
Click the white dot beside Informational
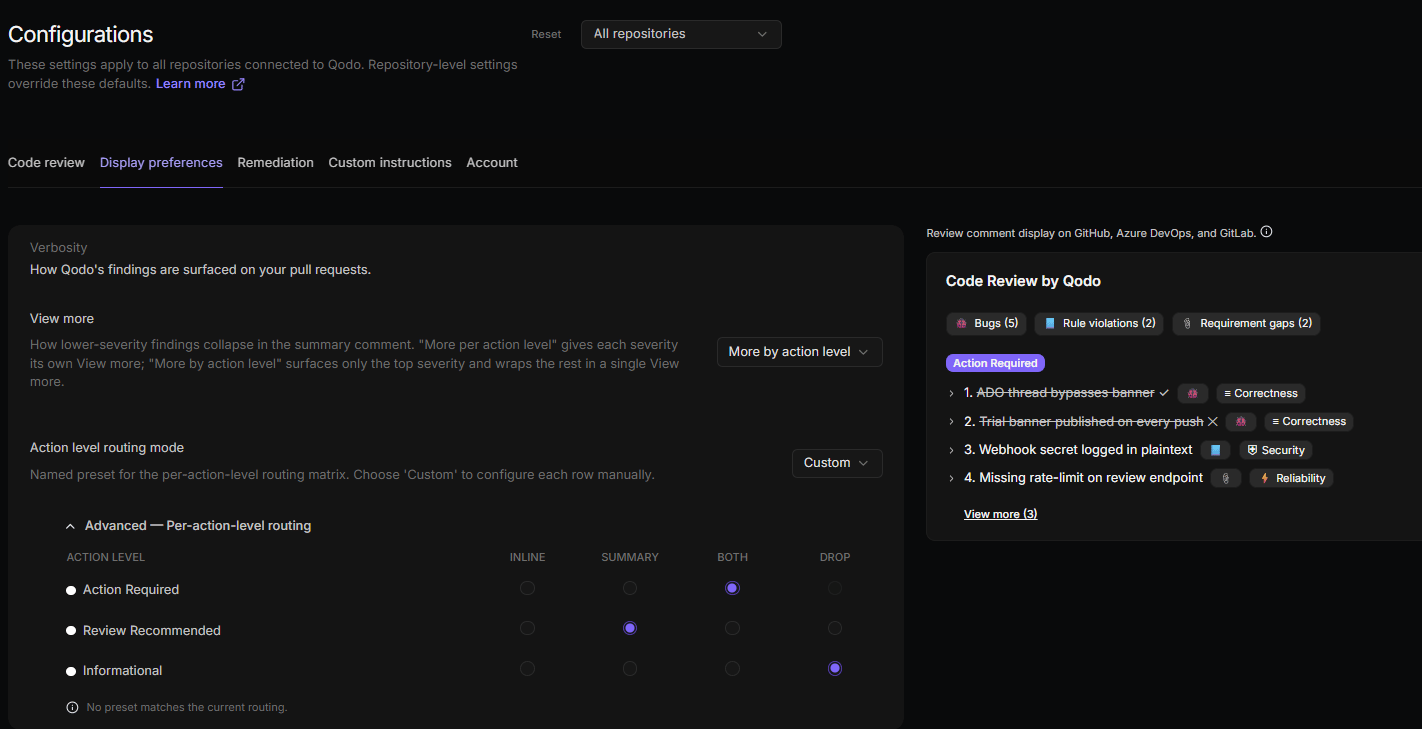click(x=71, y=671)
